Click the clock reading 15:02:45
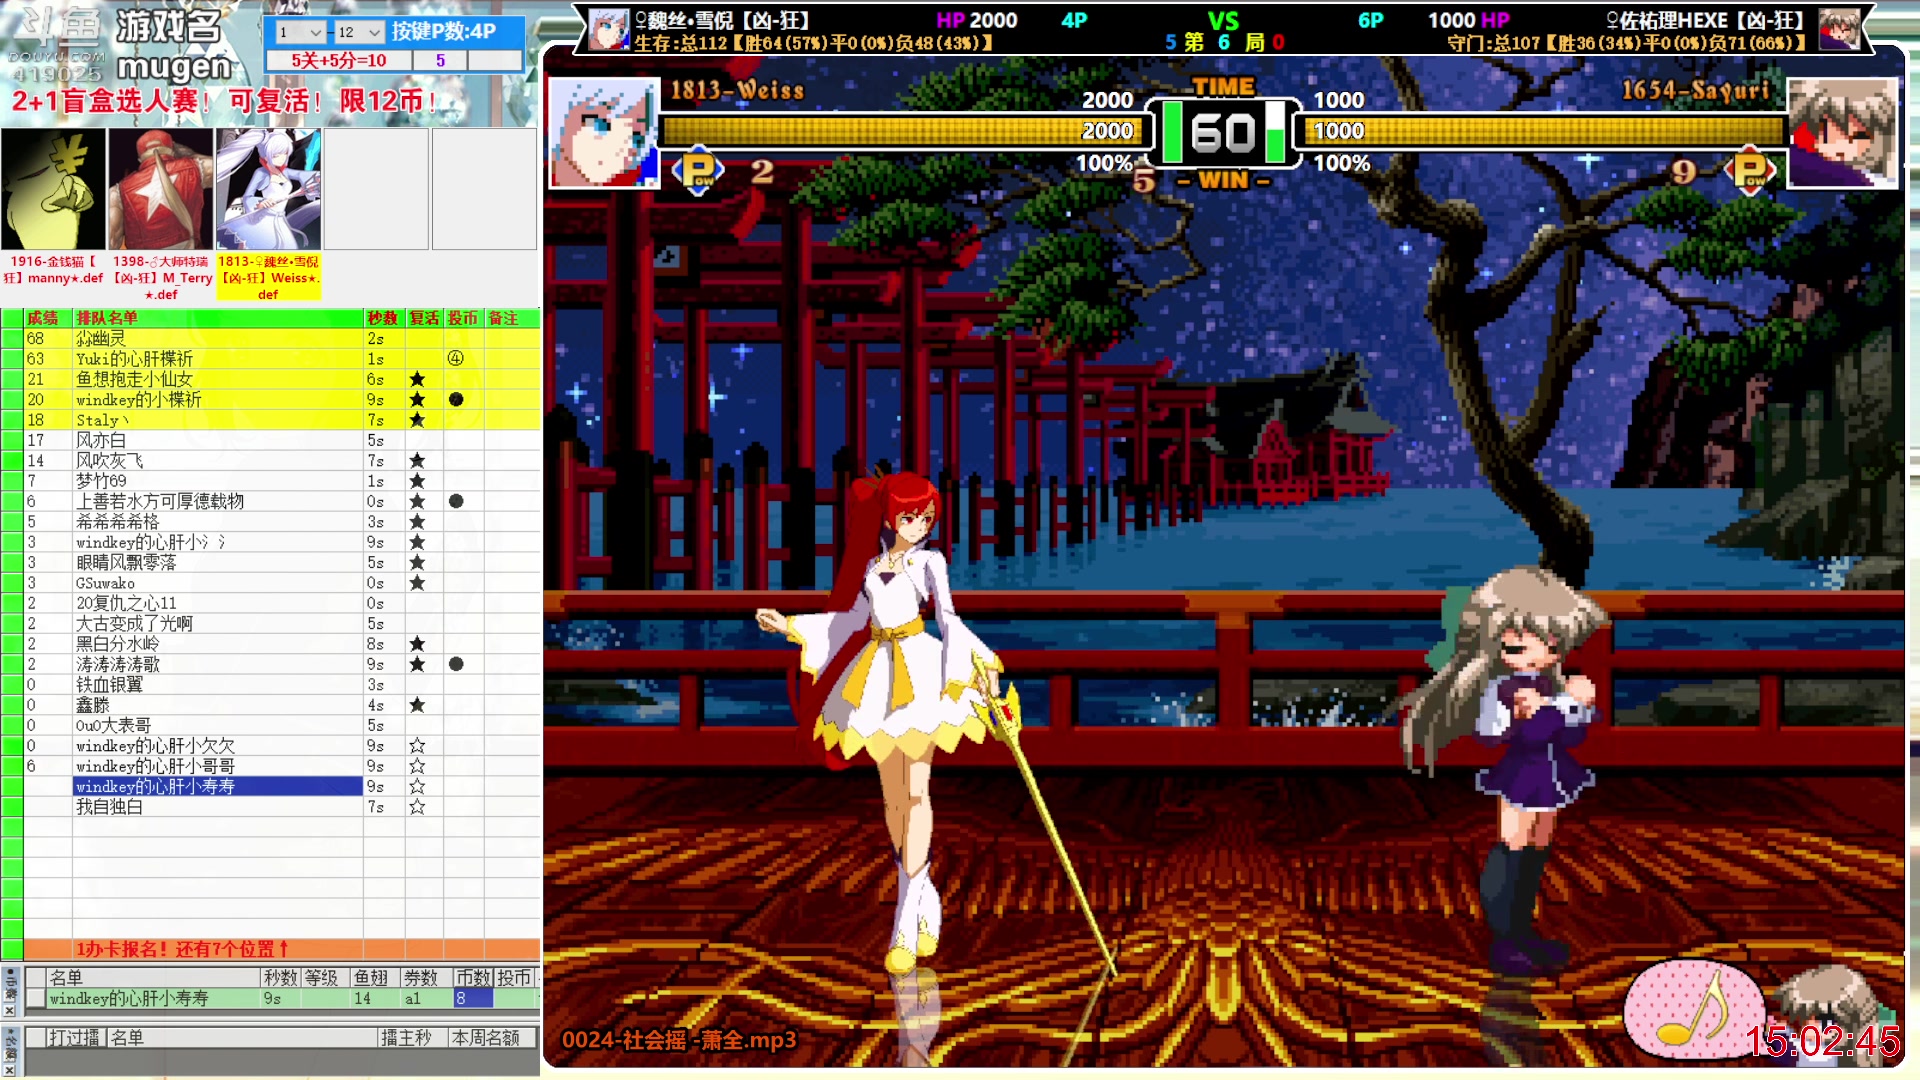The height and width of the screenshot is (1080, 1920). 1822,1041
